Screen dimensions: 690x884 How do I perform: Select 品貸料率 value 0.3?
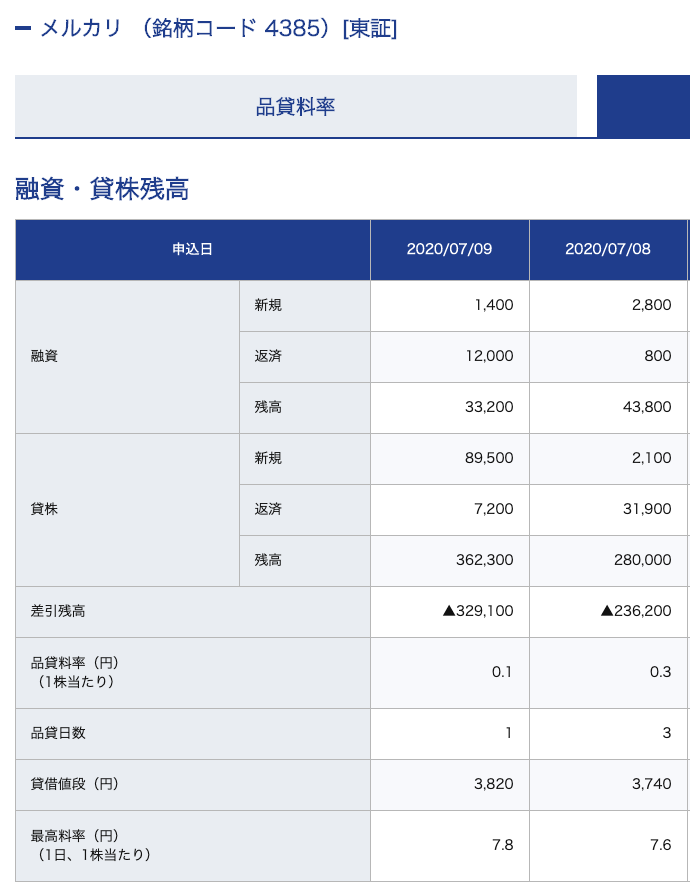pyautogui.click(x=660, y=672)
